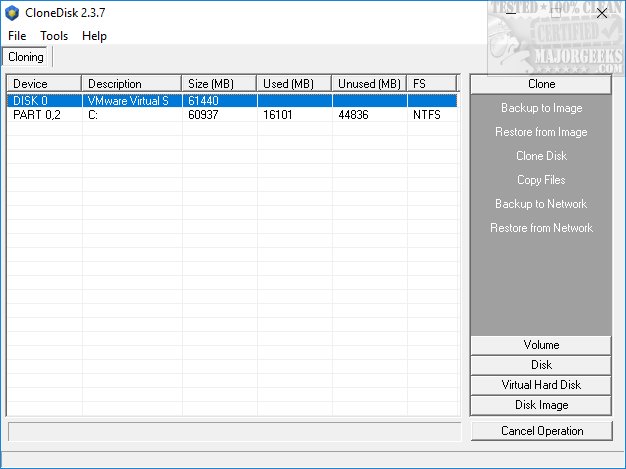
Task: Choose Restore from Network
Action: pyautogui.click(x=541, y=228)
